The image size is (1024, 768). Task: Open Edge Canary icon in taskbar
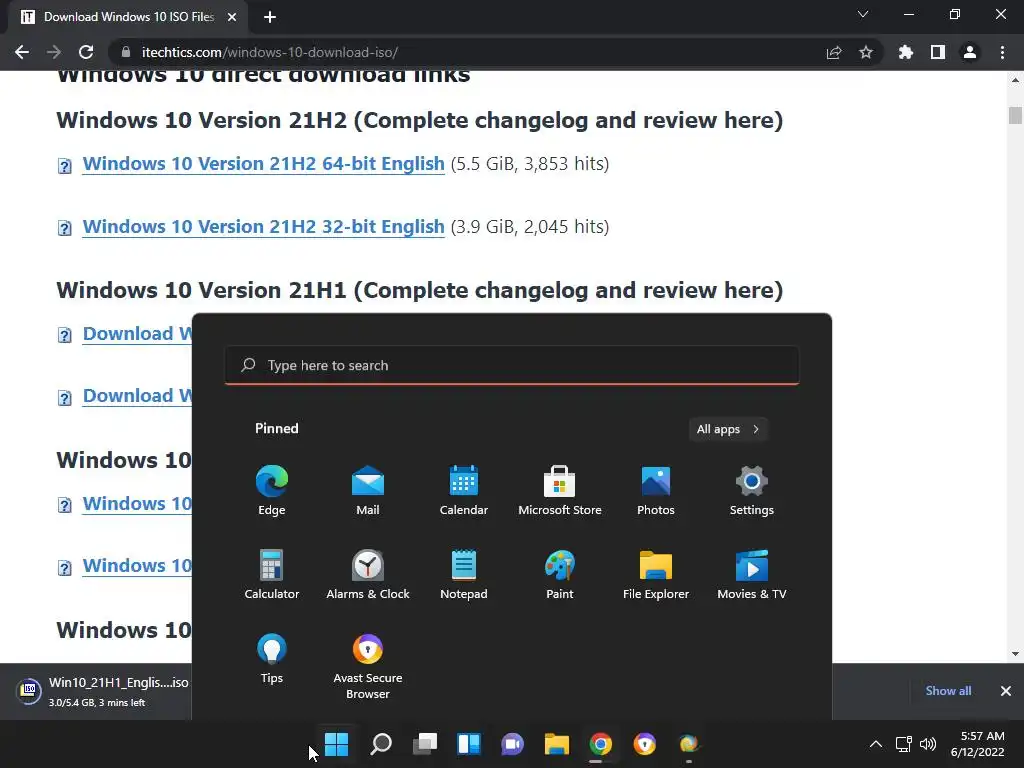pyautogui.click(x=688, y=744)
